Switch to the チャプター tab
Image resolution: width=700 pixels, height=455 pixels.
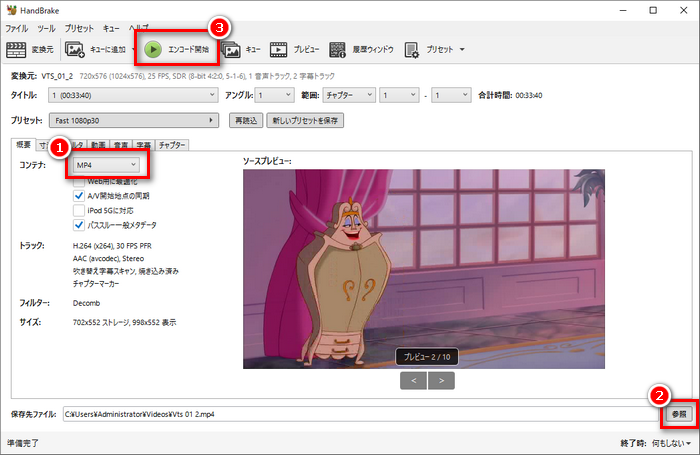point(172,145)
